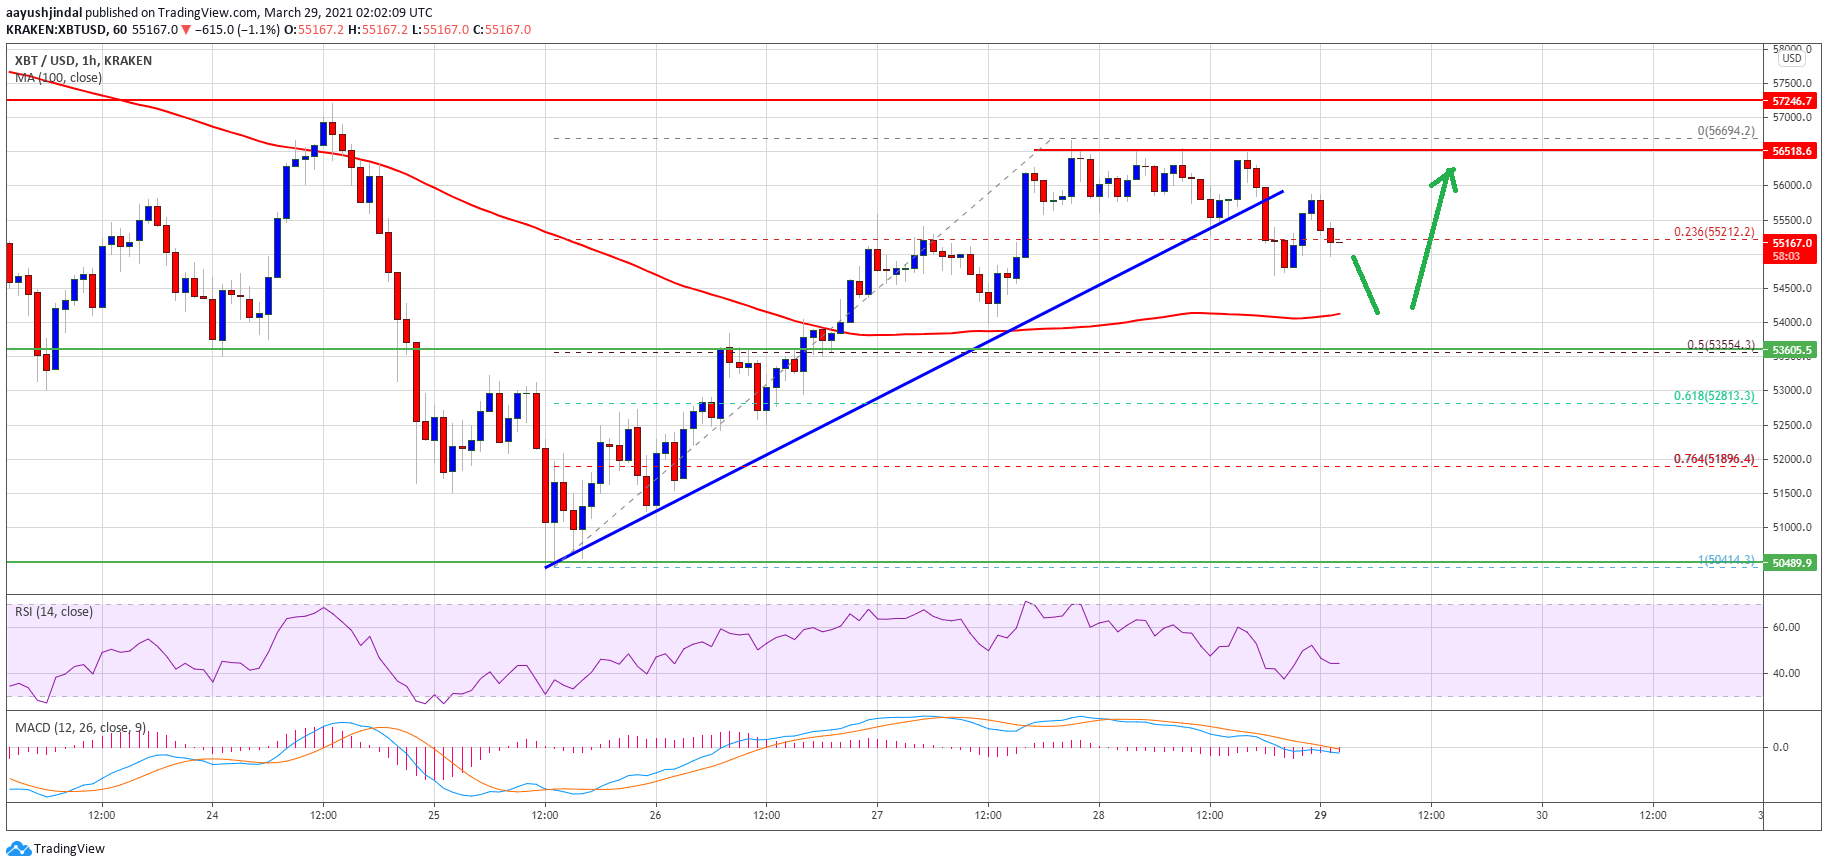Screen dimensions: 1828x867
Task: Click the TradingView cloud logo icon
Action: coord(18,849)
